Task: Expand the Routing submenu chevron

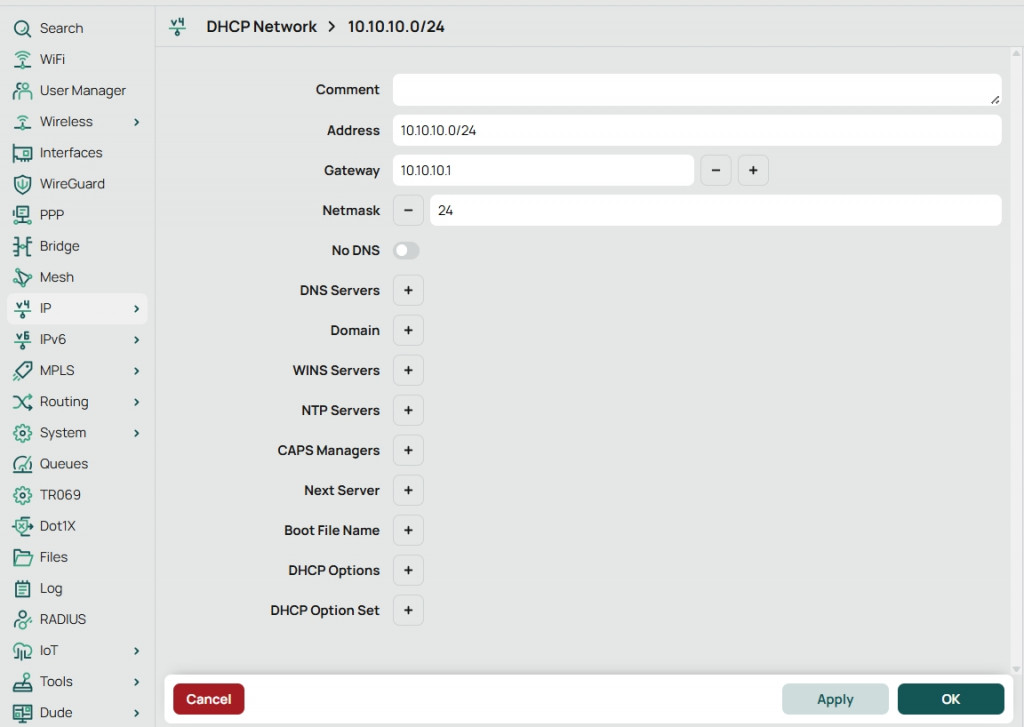Action: [x=136, y=402]
